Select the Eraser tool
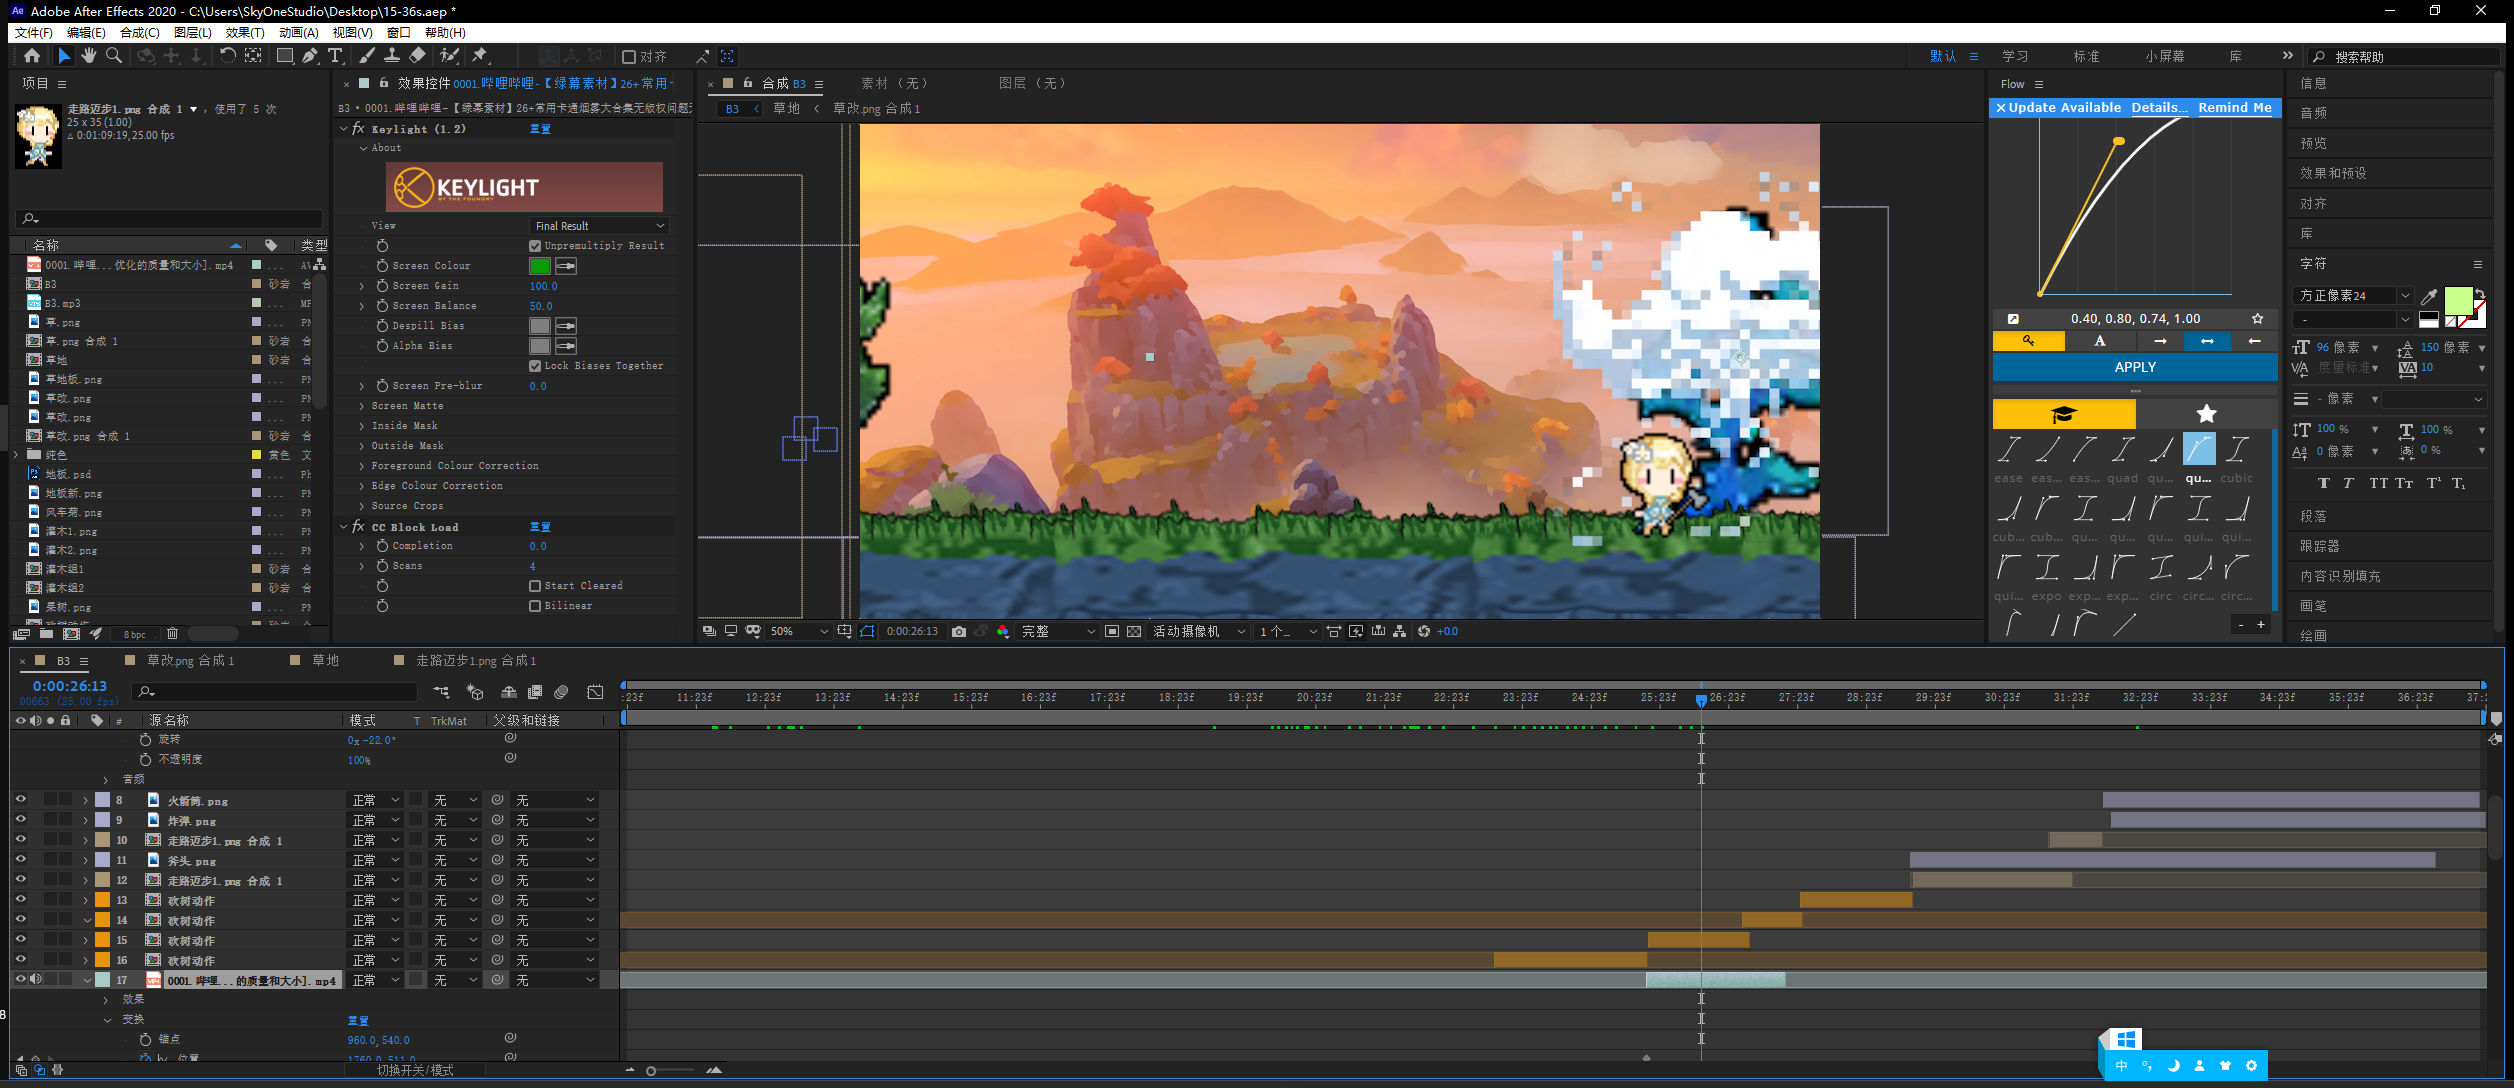The width and height of the screenshot is (2514, 1088). tap(418, 56)
